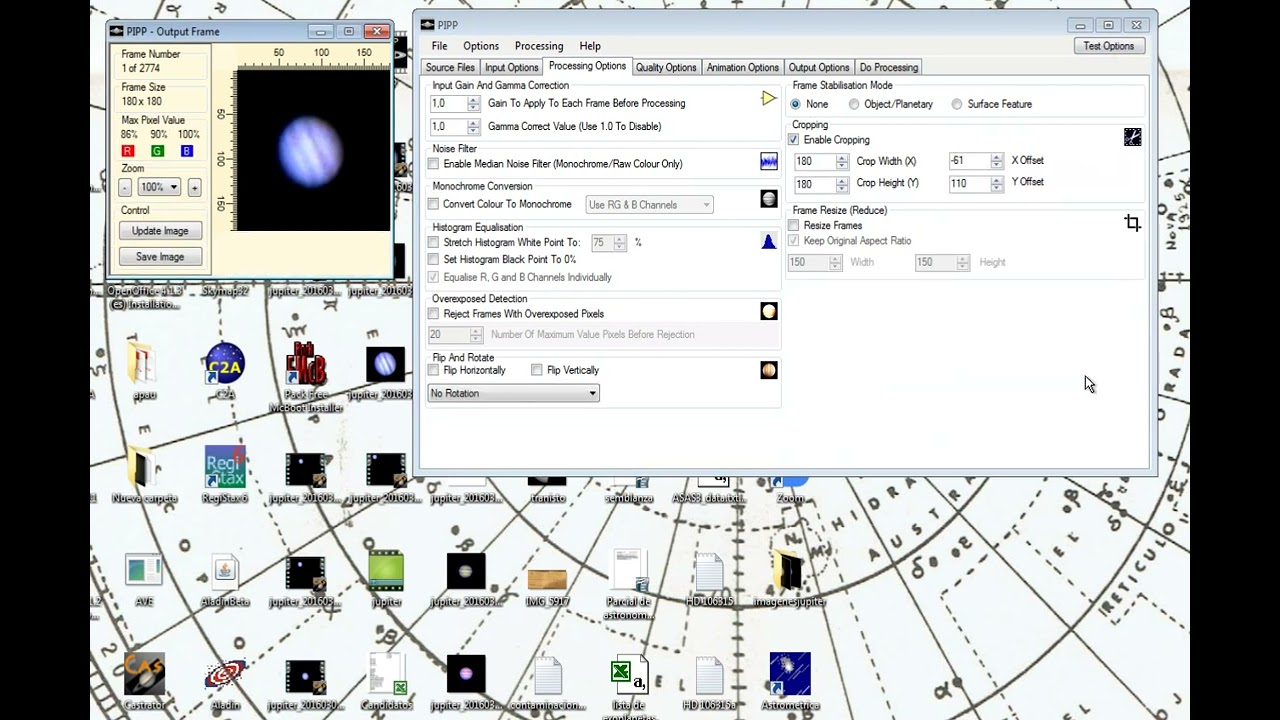
Task: Enable Stretch Histogram White Point
Action: coord(433,242)
